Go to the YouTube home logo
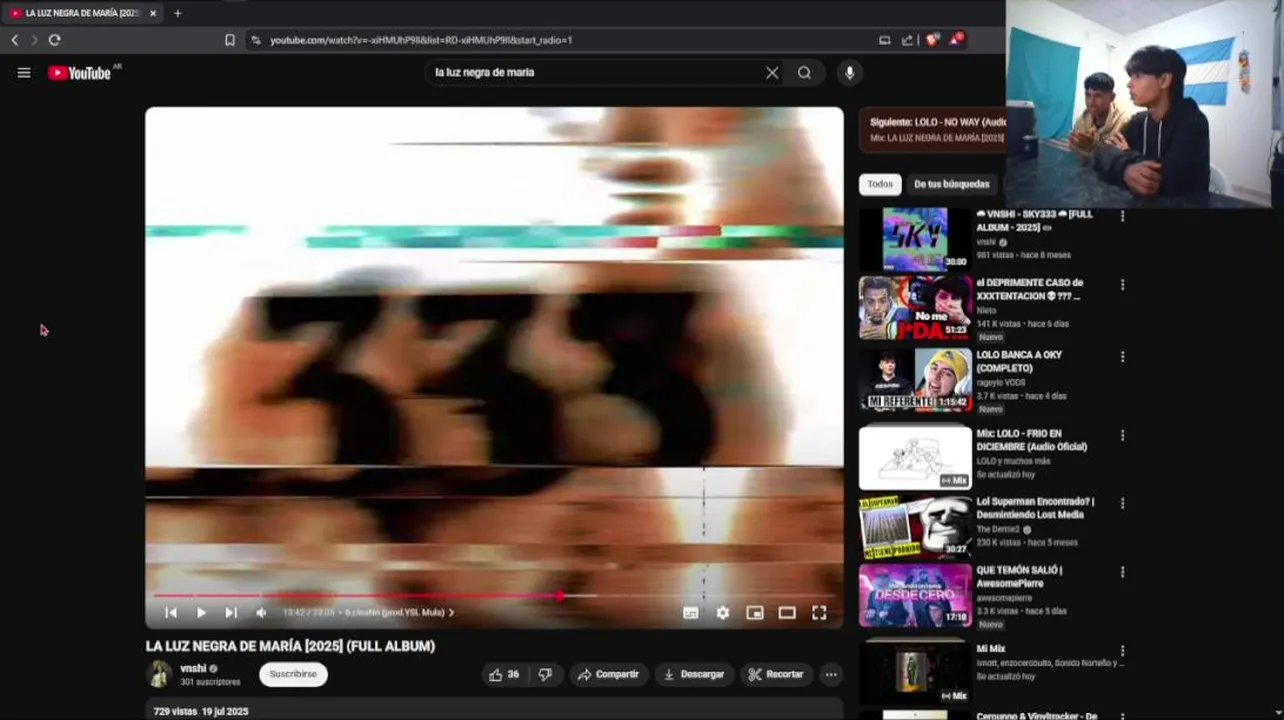The image size is (1284, 720). [x=79, y=73]
